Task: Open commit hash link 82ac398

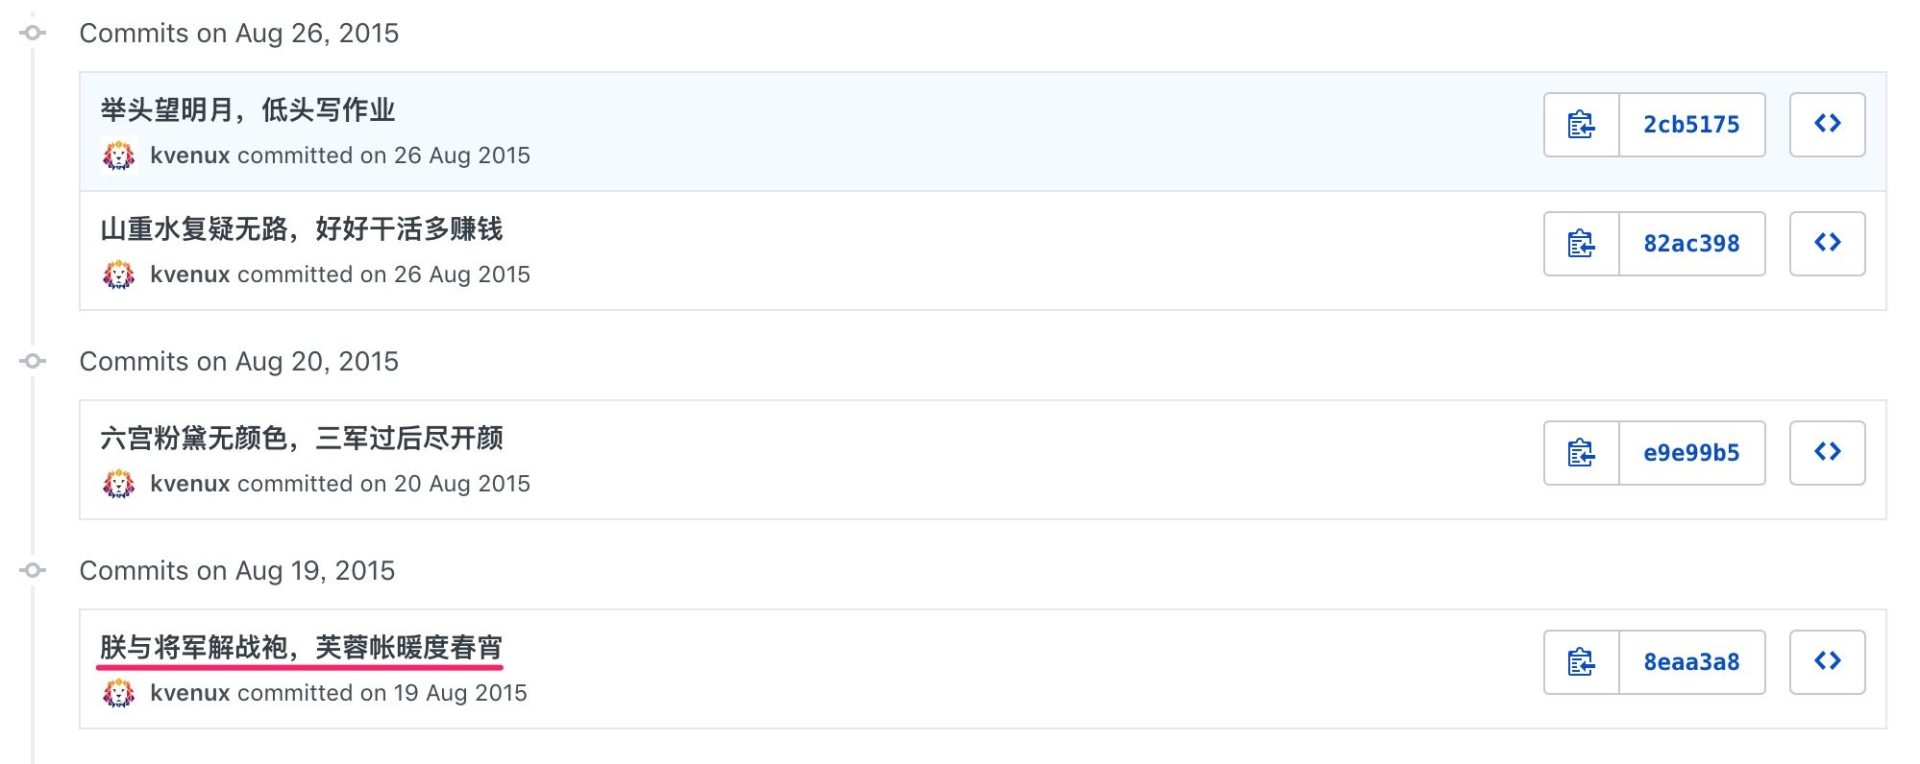Action: click(x=1692, y=244)
